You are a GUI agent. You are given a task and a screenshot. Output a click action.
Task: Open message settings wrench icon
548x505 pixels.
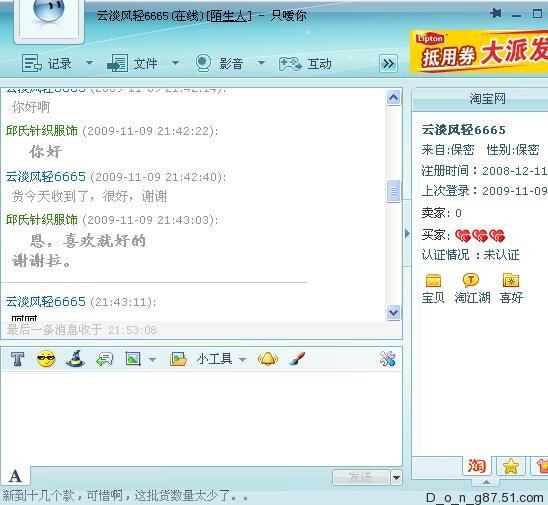(387, 359)
